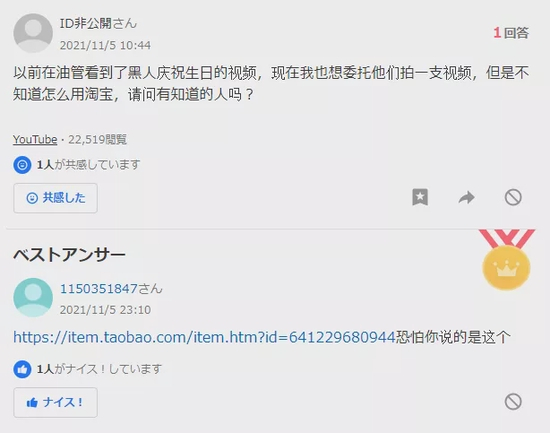Viewport: 550px width, 433px height.
Task: Click the 1回答 answer count
Action: click(511, 33)
